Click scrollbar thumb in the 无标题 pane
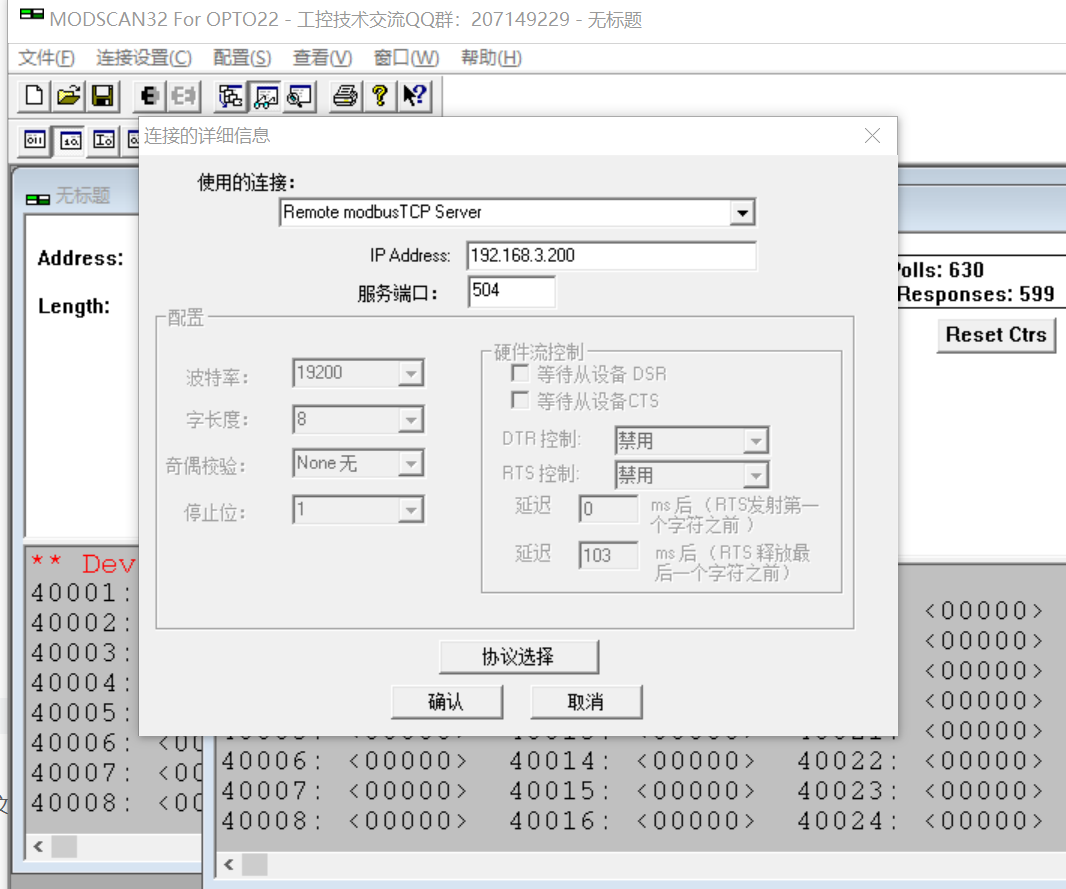This screenshot has height=889, width=1066. coord(65,846)
